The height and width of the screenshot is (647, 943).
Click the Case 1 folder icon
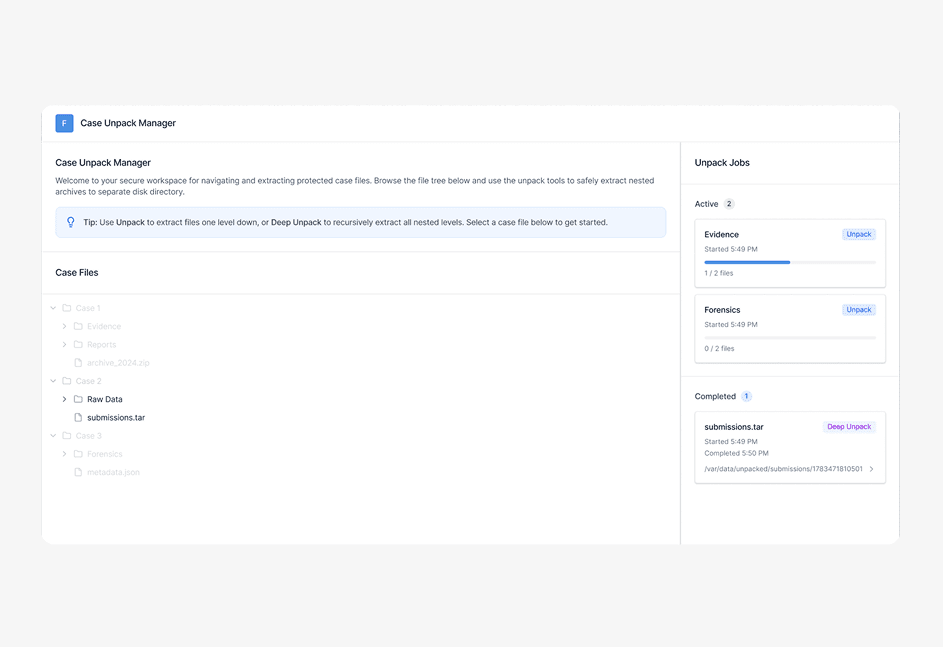pos(67,308)
